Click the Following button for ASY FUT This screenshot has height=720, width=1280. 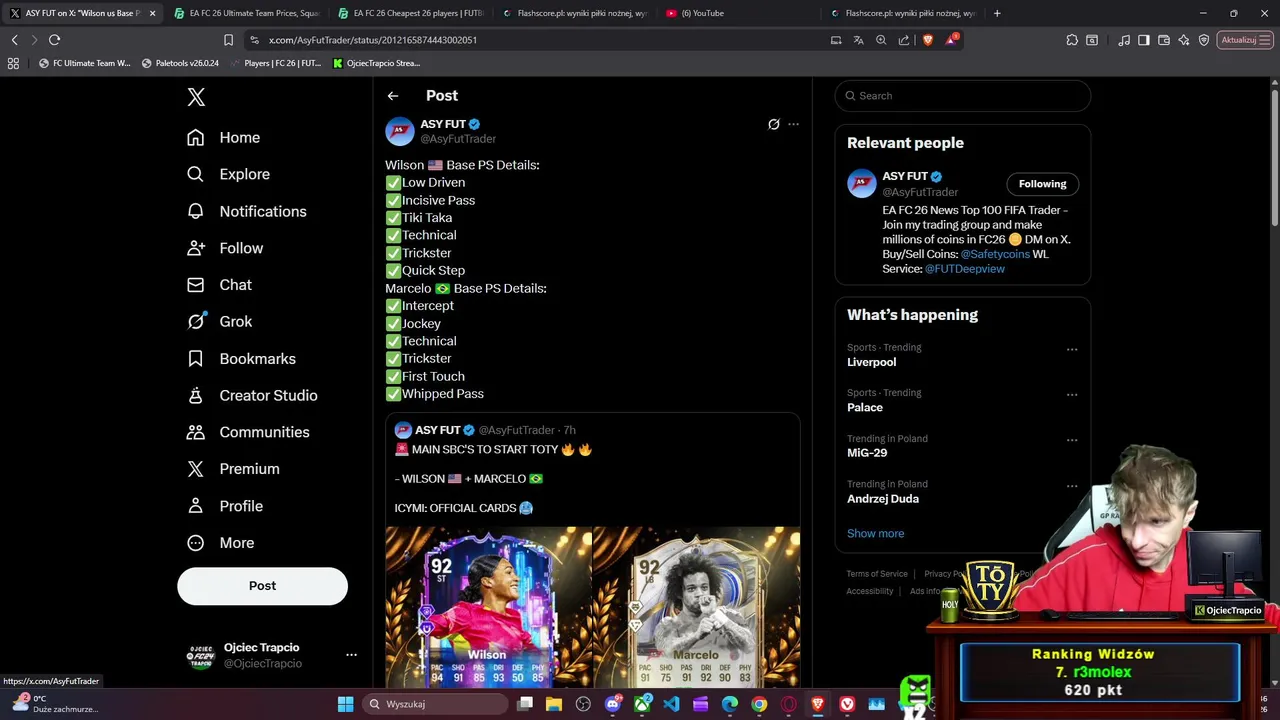coord(1042,184)
